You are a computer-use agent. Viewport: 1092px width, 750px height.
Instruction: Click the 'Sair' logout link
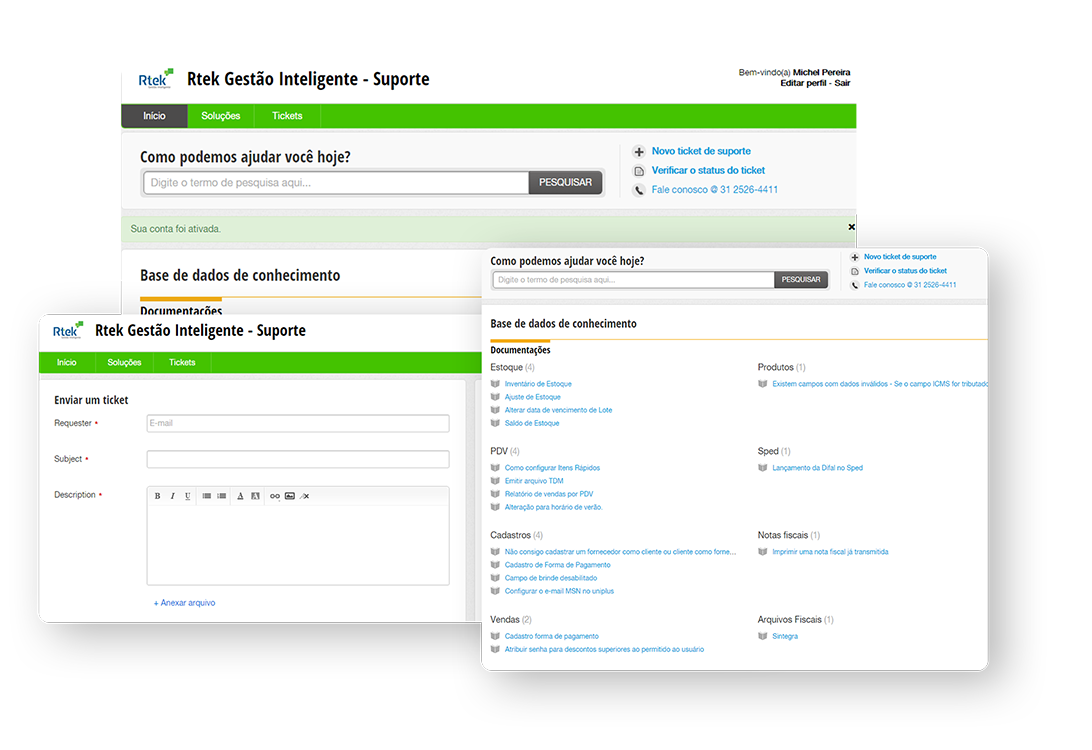pos(842,83)
